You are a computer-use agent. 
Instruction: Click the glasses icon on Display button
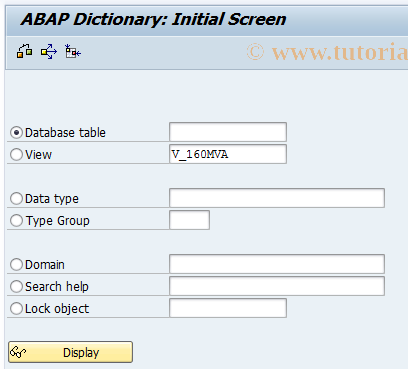pyautogui.click(x=18, y=352)
